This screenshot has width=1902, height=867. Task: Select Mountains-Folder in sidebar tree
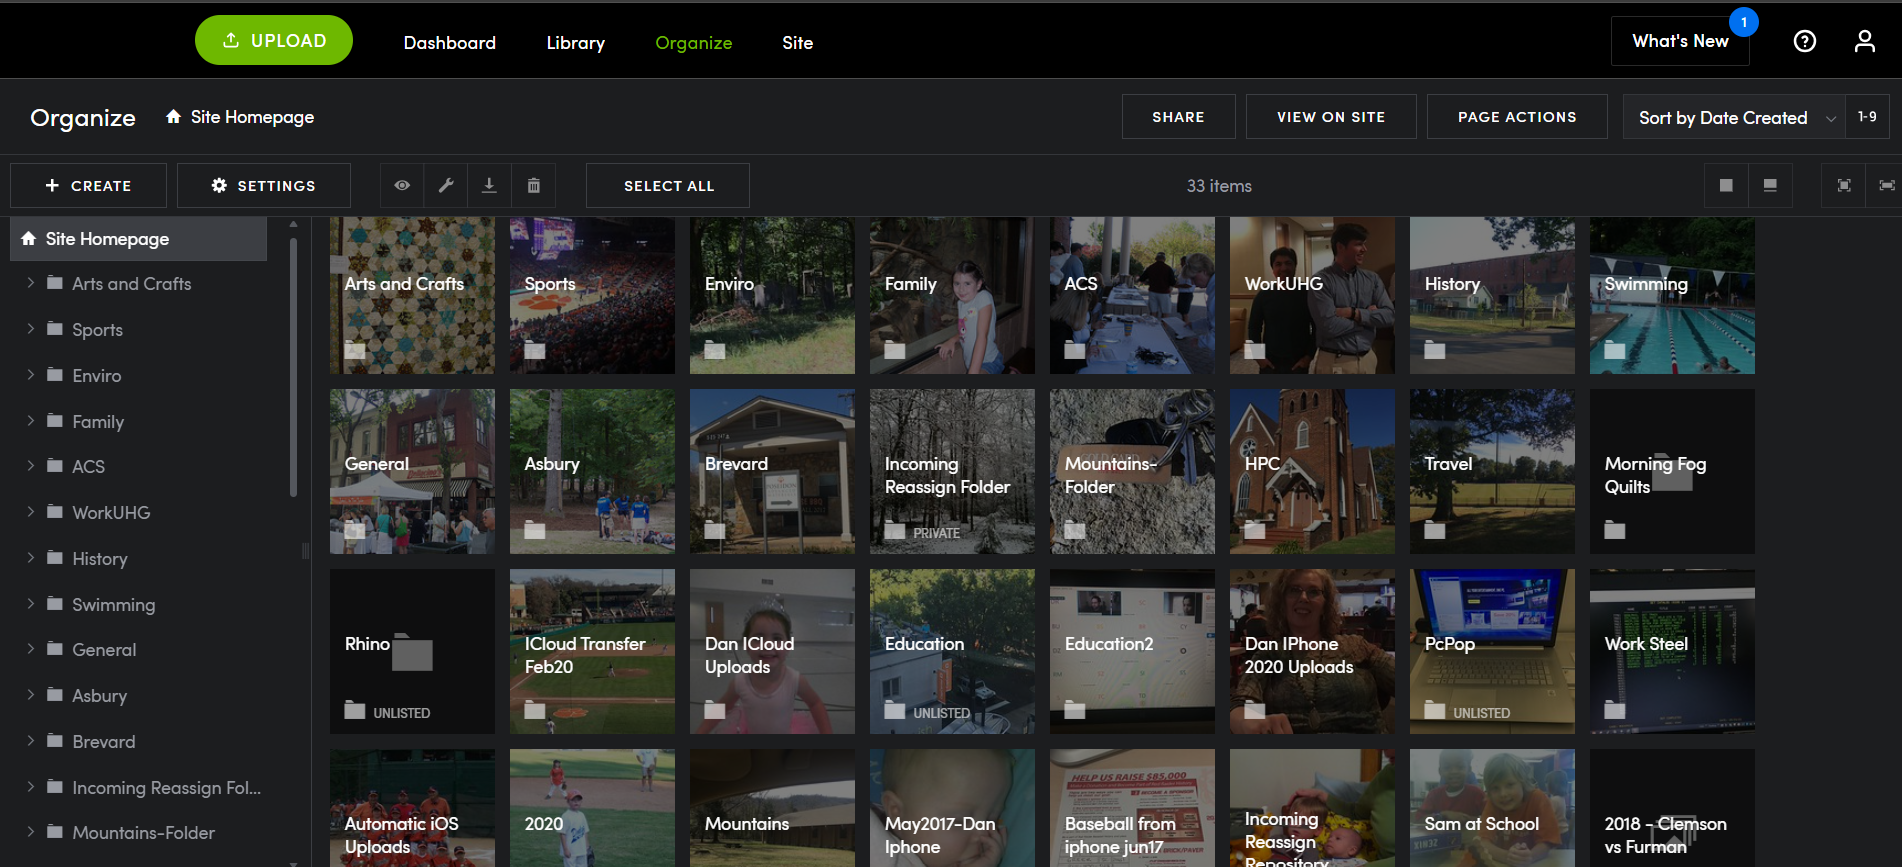[143, 832]
